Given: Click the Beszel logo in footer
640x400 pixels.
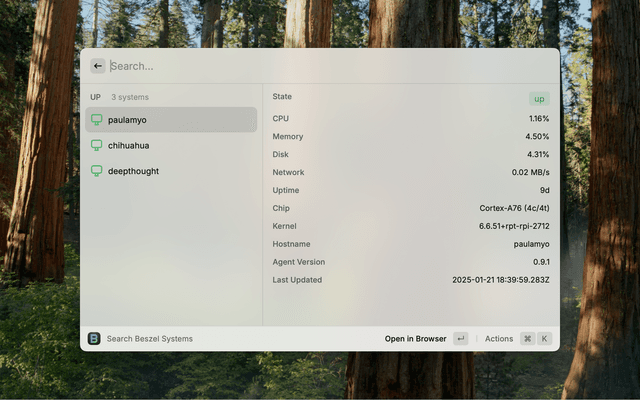Looking at the screenshot, I should tap(94, 339).
